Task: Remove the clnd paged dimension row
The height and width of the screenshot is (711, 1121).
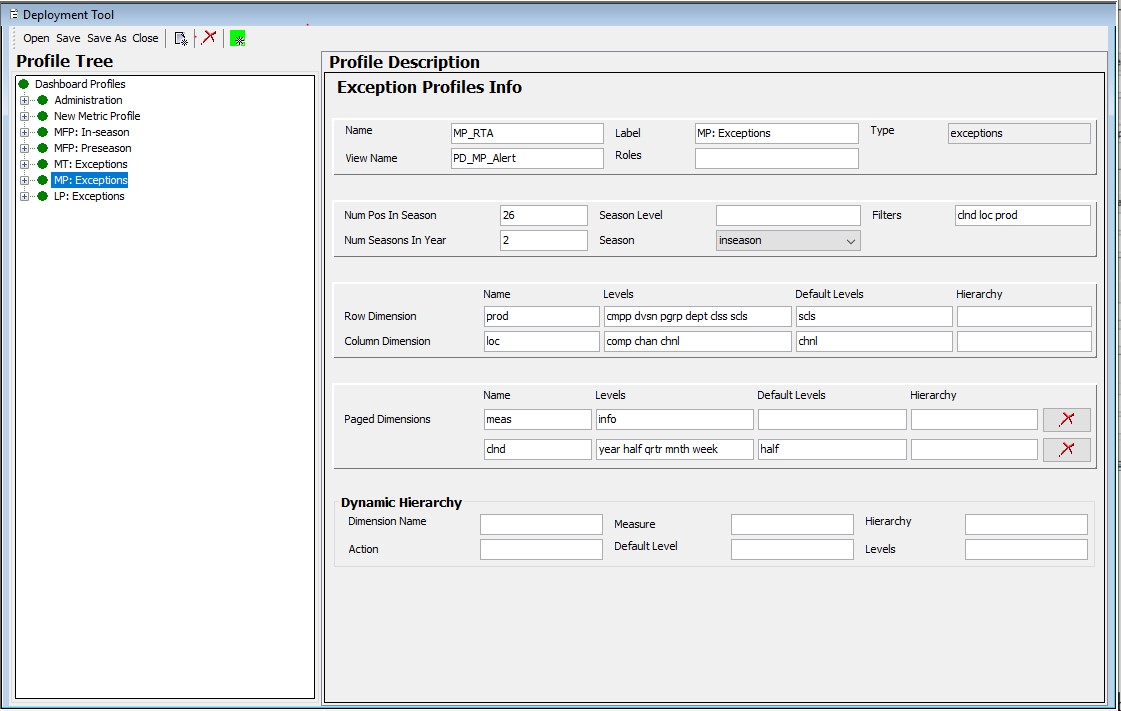Action: (1067, 449)
